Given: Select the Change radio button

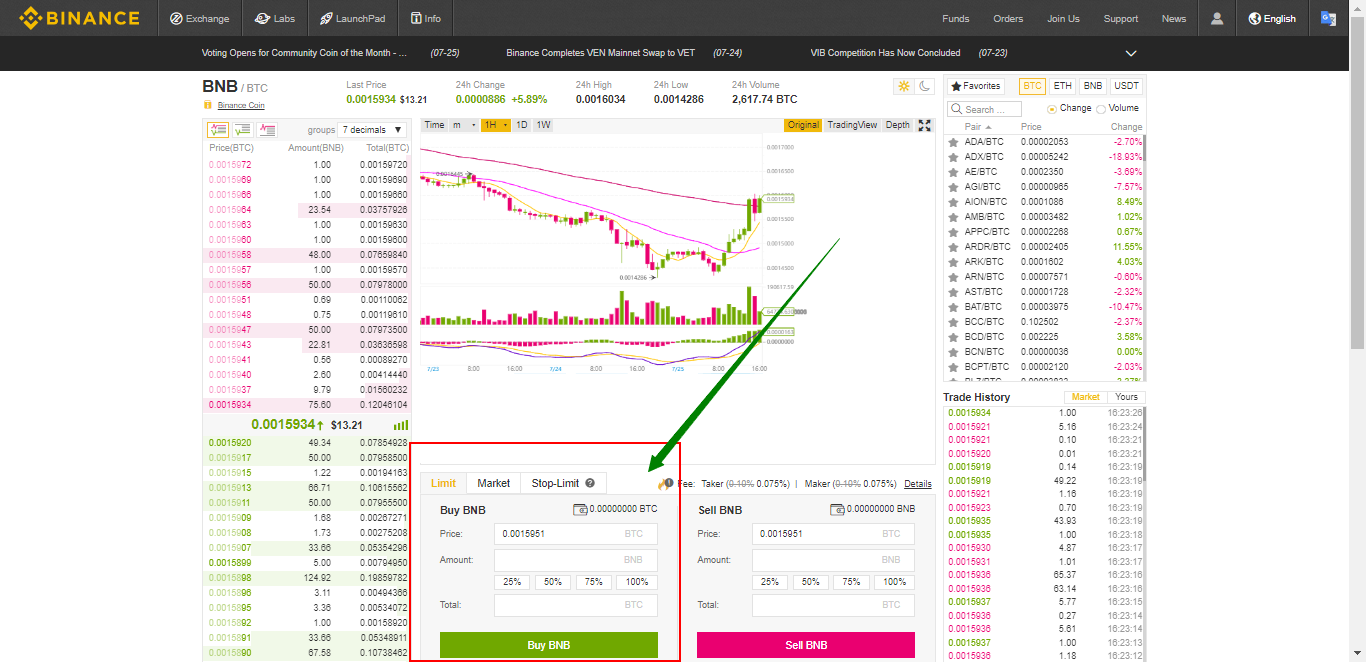Looking at the screenshot, I should tap(1052, 109).
